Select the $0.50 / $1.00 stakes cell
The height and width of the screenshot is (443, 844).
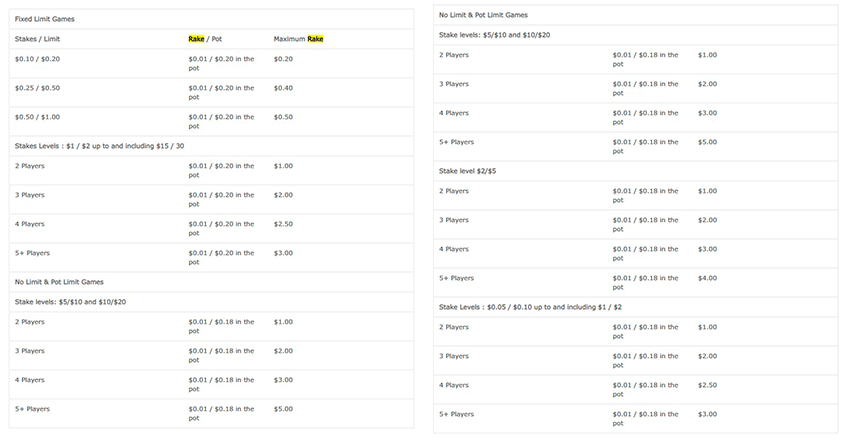click(37, 117)
